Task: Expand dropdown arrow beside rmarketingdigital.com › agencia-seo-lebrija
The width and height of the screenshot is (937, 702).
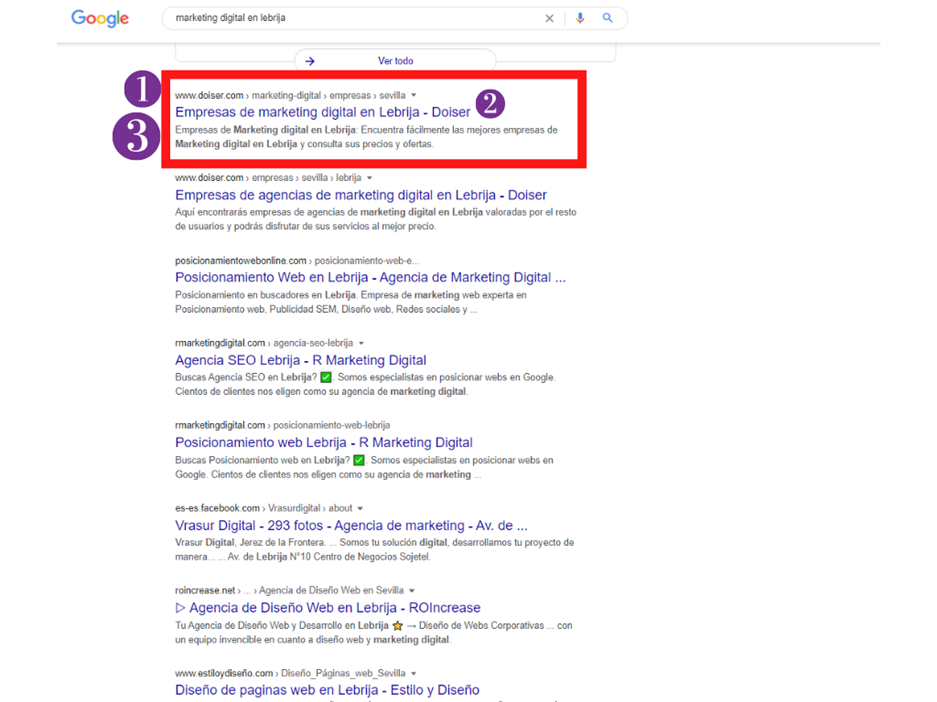Action: click(361, 343)
